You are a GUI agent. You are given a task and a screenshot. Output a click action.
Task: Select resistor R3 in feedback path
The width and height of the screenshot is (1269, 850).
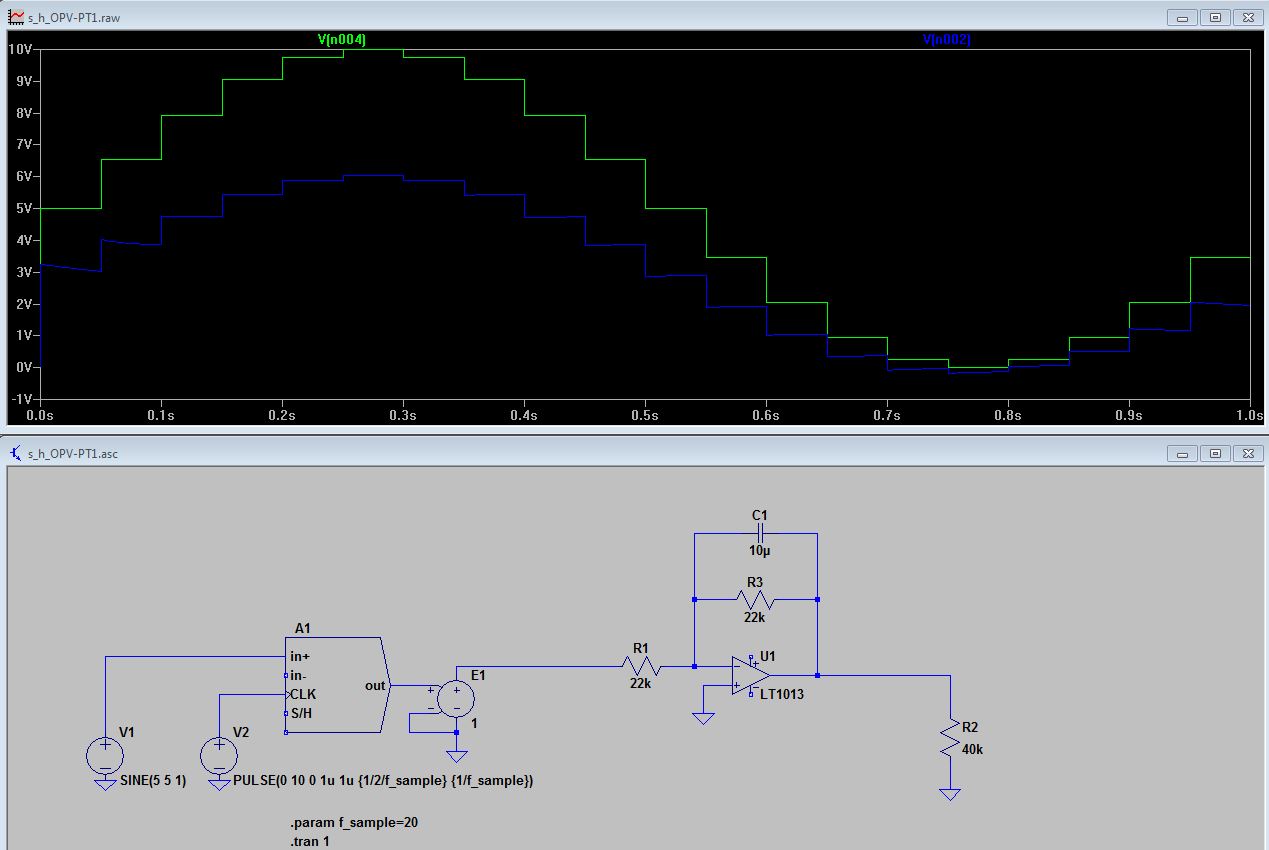point(755,599)
